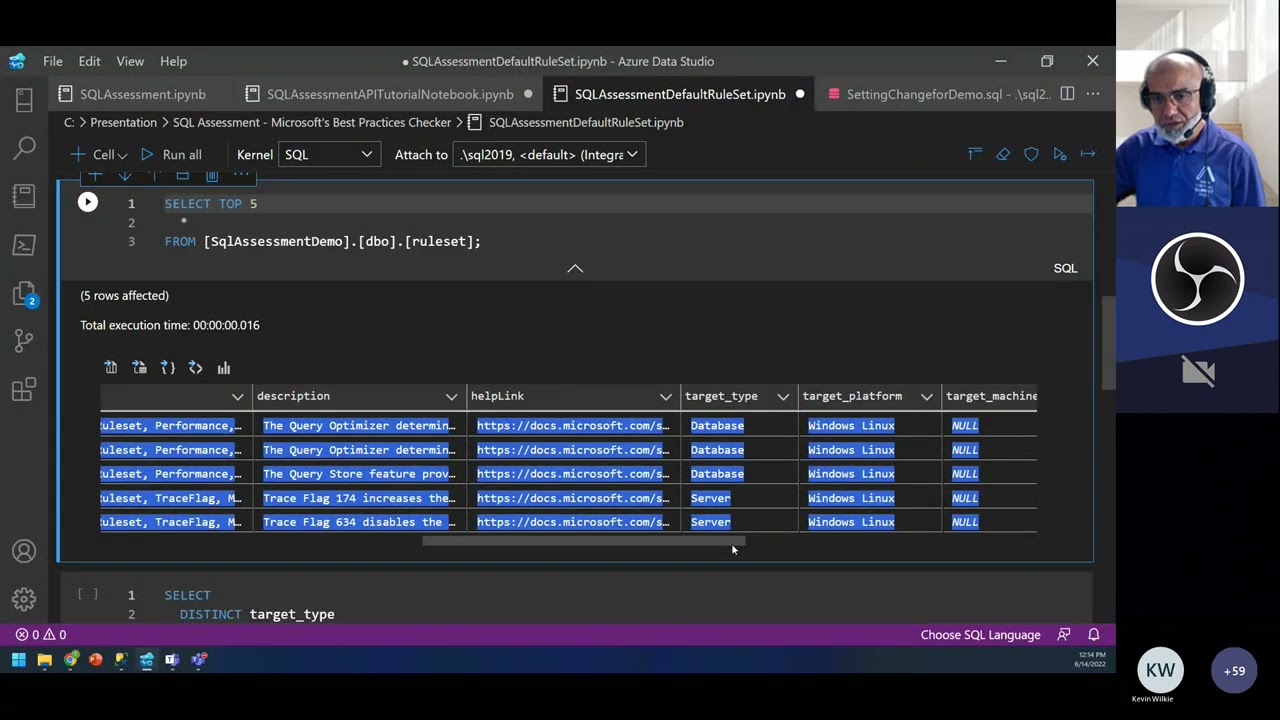
Task: Open Explorer icon with badge 2
Action: (x=24, y=293)
